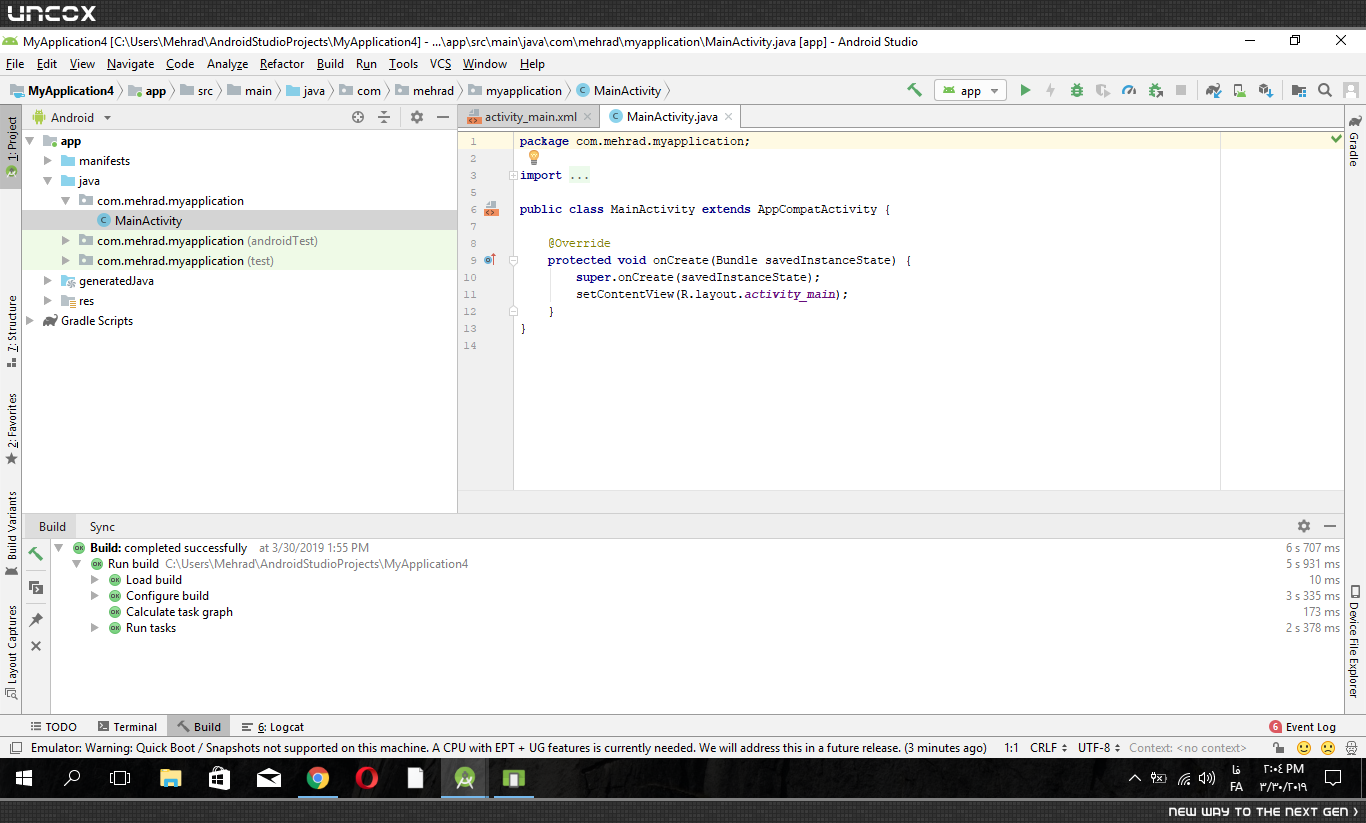1366x823 pixels.
Task: Click Opera in the Windows taskbar
Action: click(366, 778)
